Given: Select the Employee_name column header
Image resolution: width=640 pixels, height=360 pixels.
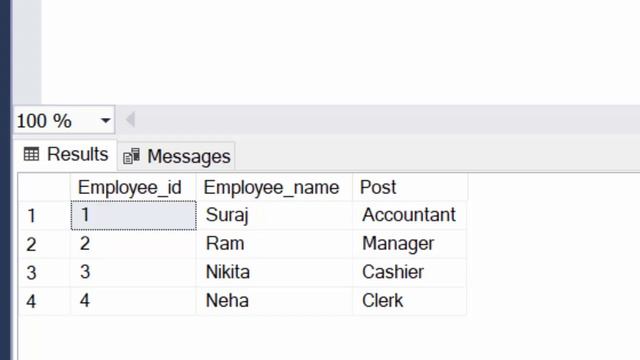Looking at the screenshot, I should click(274, 187).
